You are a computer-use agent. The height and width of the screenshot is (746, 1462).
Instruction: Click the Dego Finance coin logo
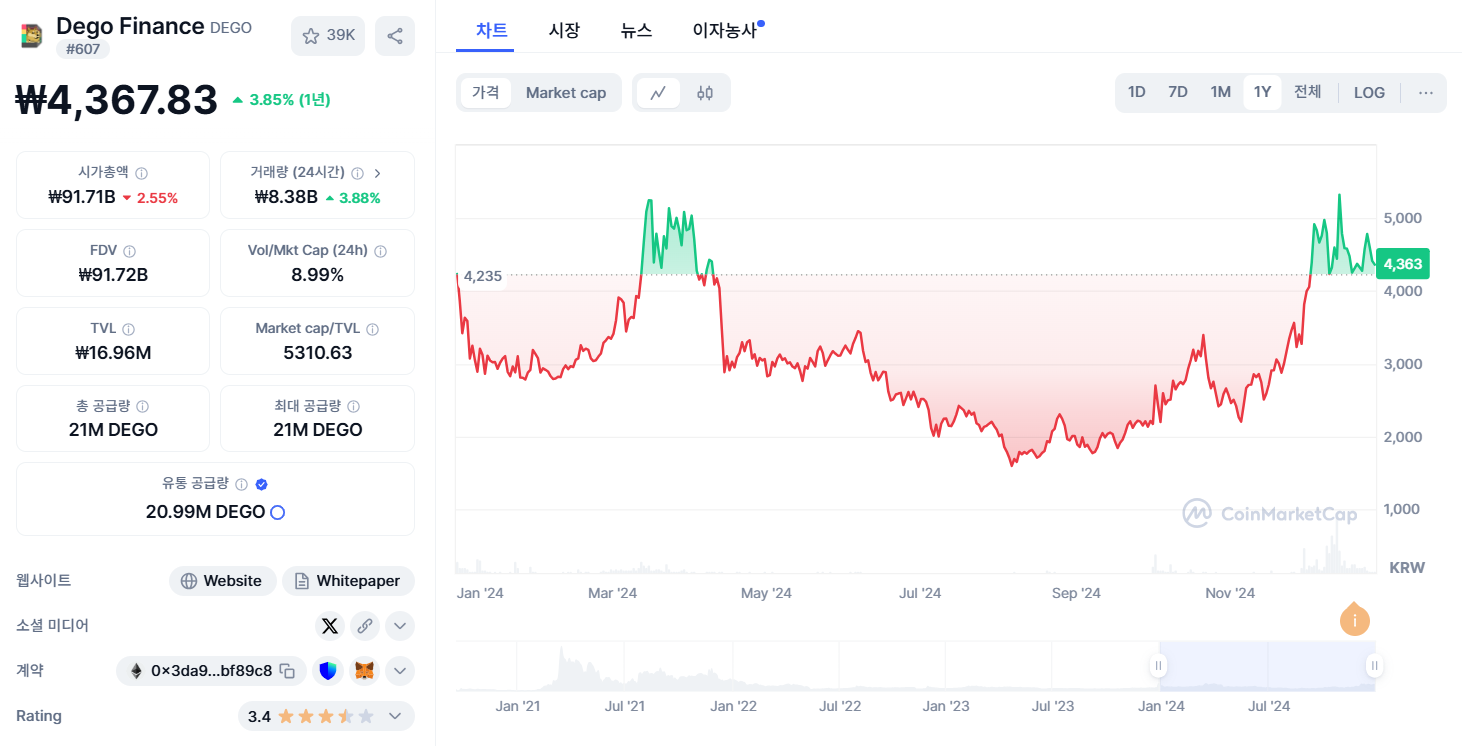pyautogui.click(x=32, y=36)
